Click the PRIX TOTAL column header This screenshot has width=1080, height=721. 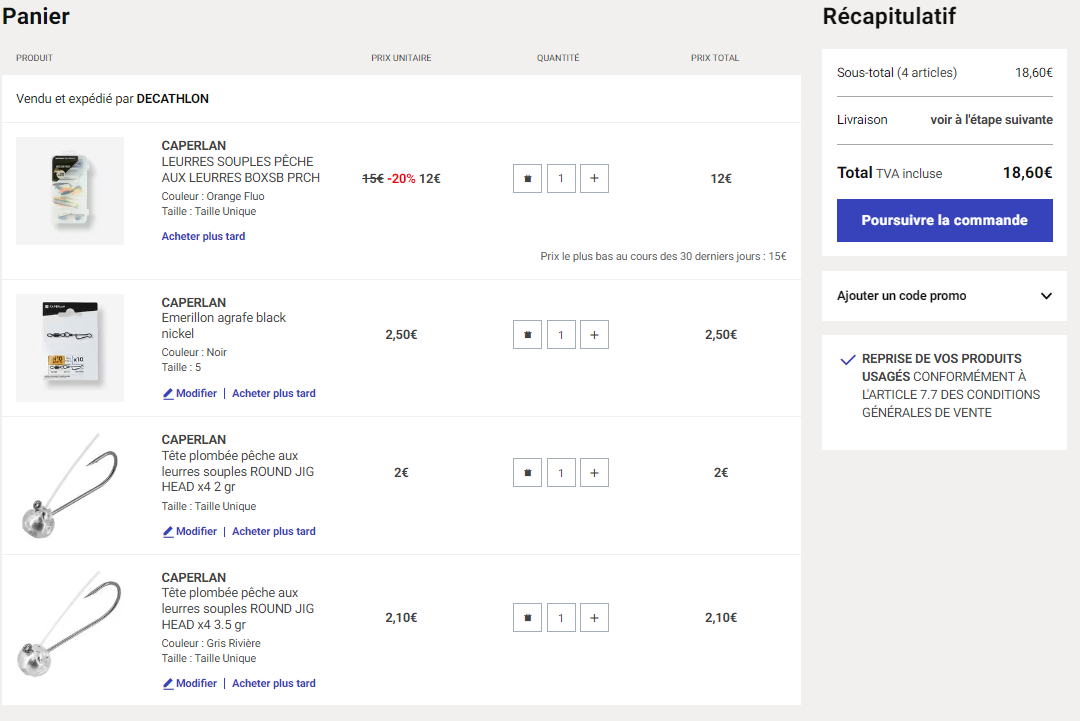tap(714, 58)
